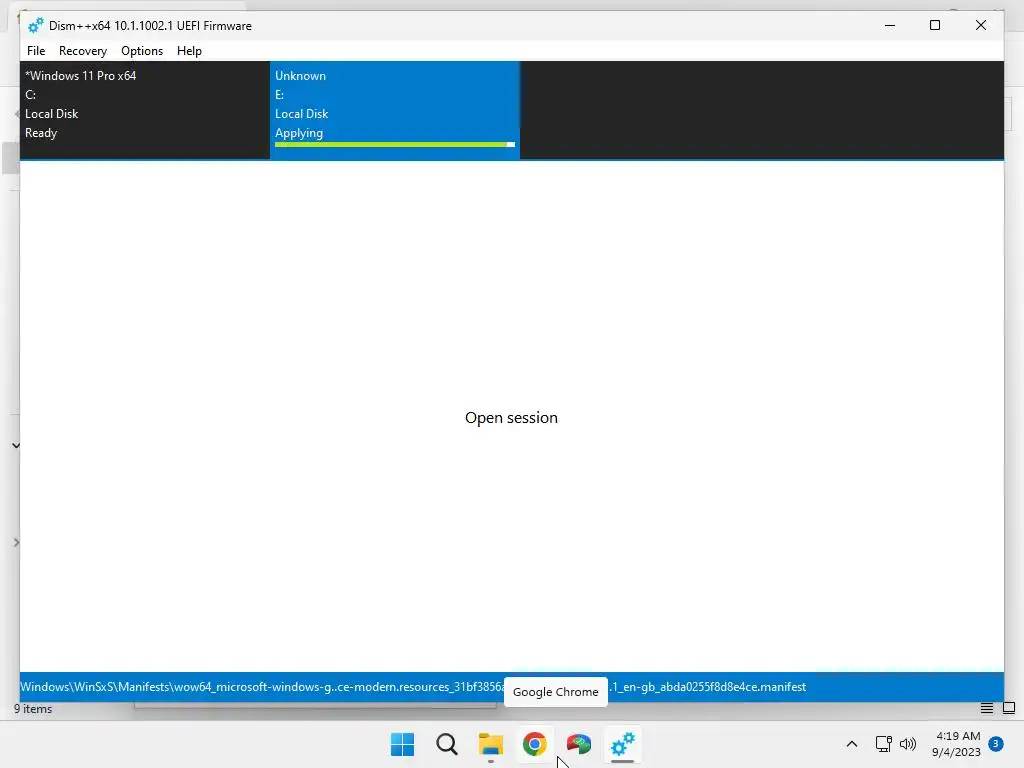Open notification center badge

[x=996, y=743]
